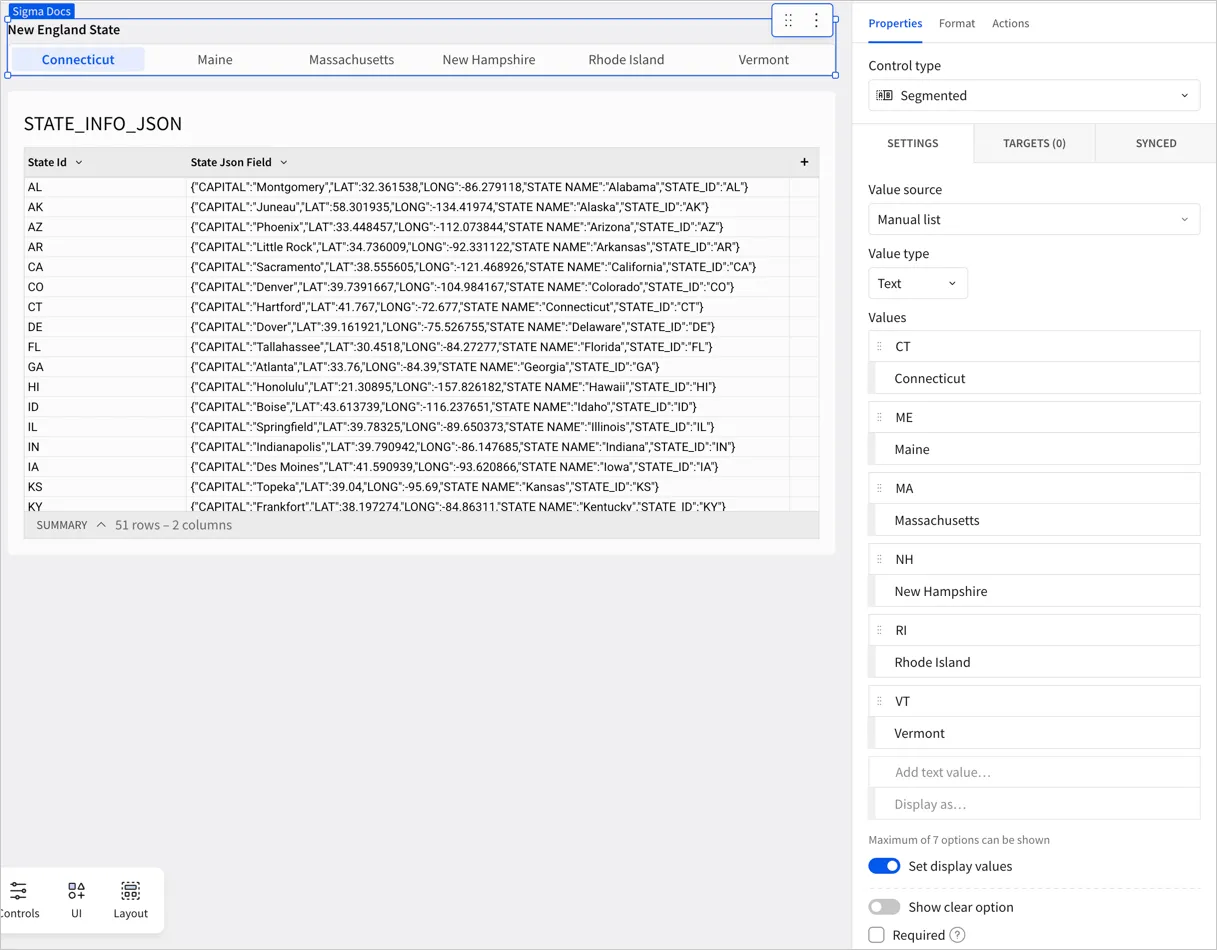Switch to the Actions tab

1010,23
